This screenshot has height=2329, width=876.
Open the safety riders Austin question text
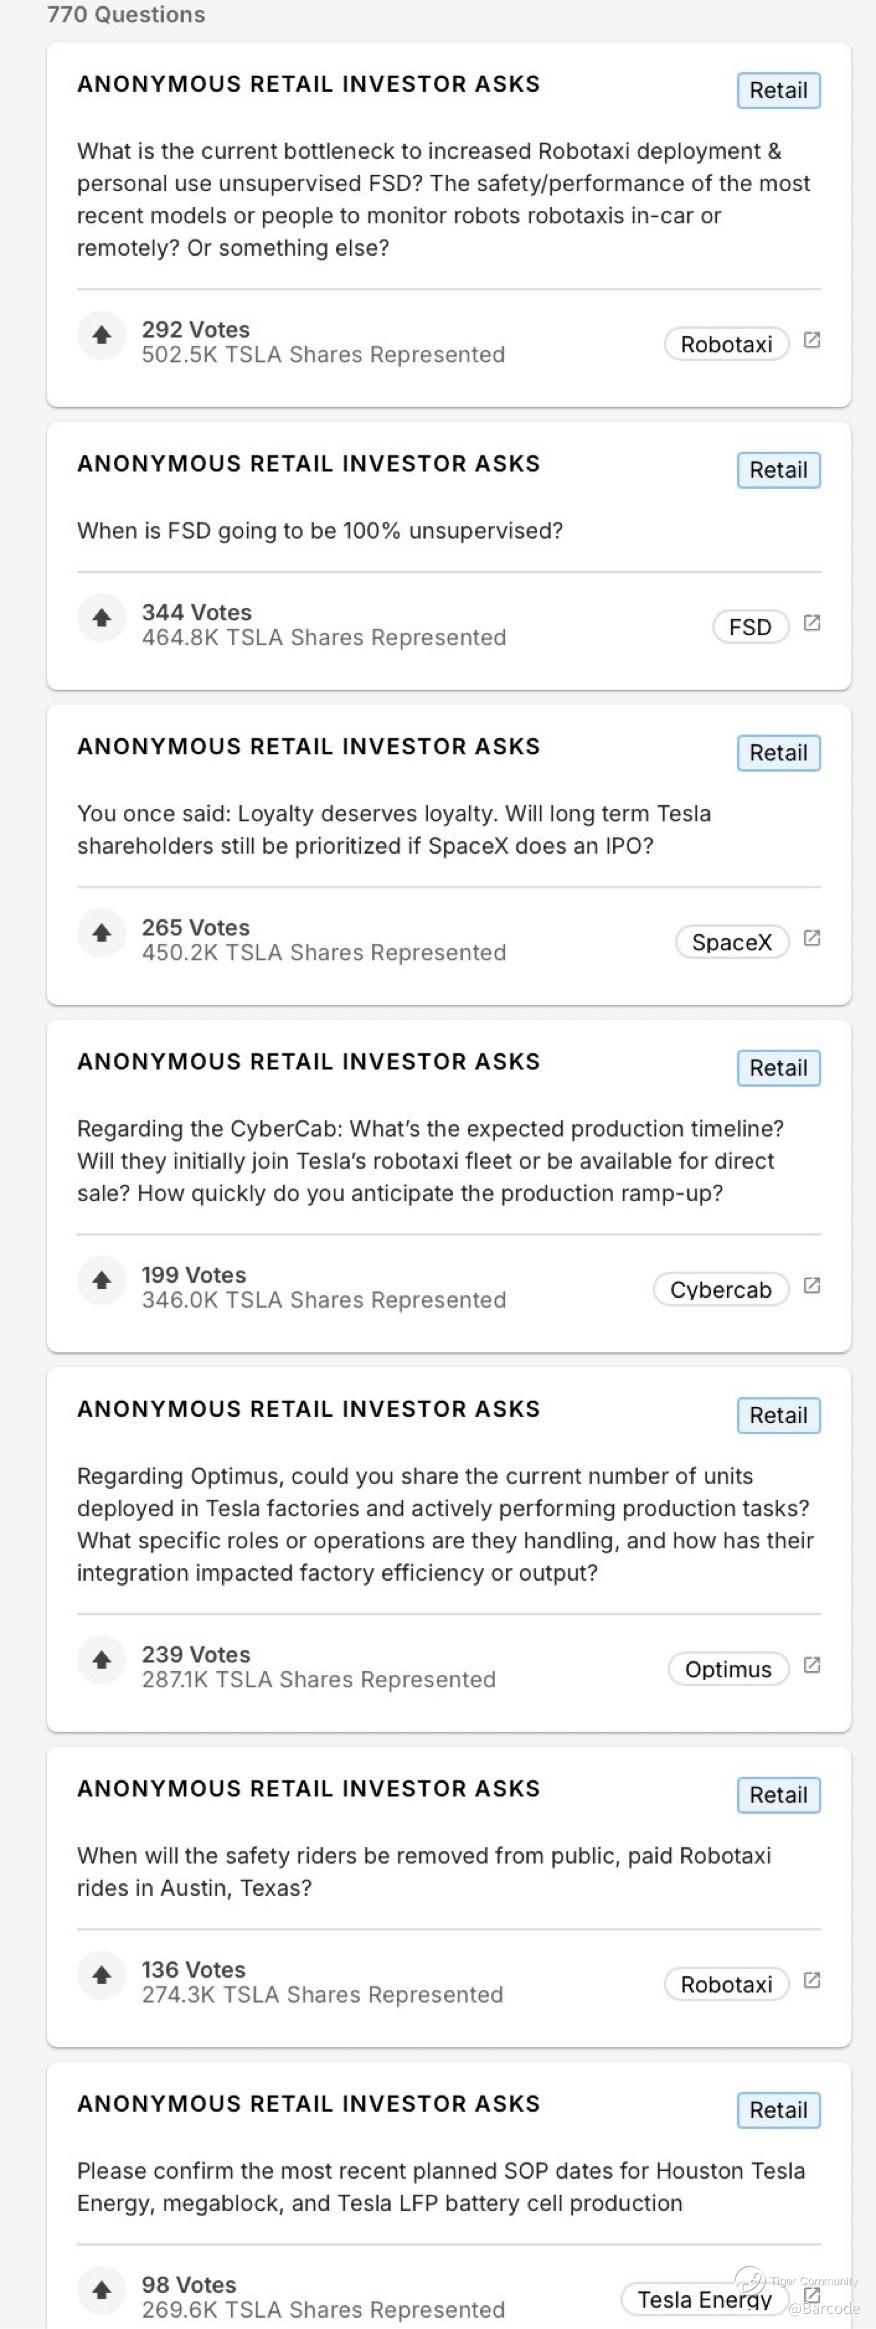[x=424, y=1871]
